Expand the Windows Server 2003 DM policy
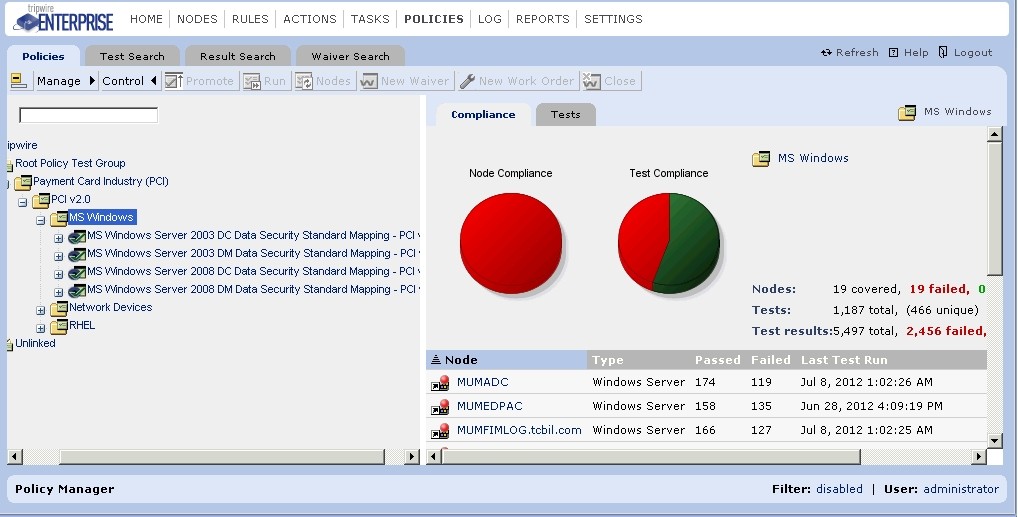The width and height of the screenshot is (1018, 517). [x=58, y=257]
